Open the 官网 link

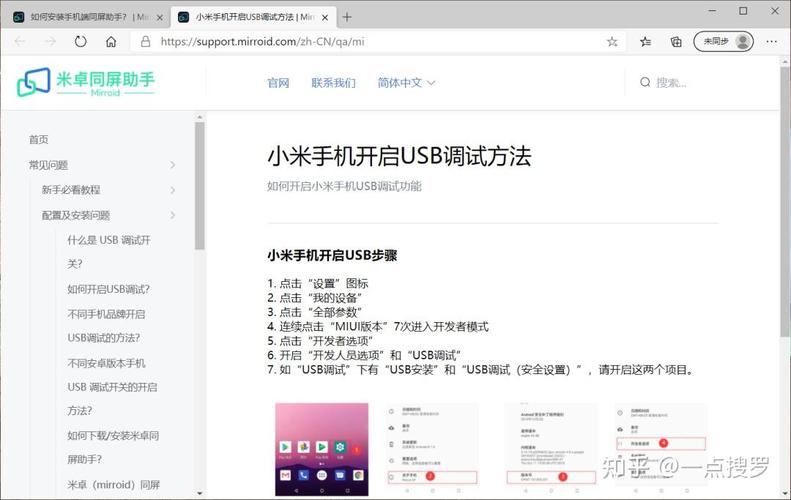point(278,82)
